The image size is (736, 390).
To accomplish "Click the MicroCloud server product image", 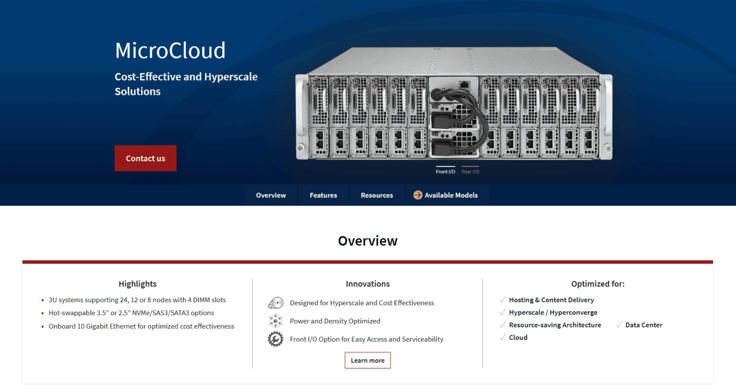I will 454,104.
